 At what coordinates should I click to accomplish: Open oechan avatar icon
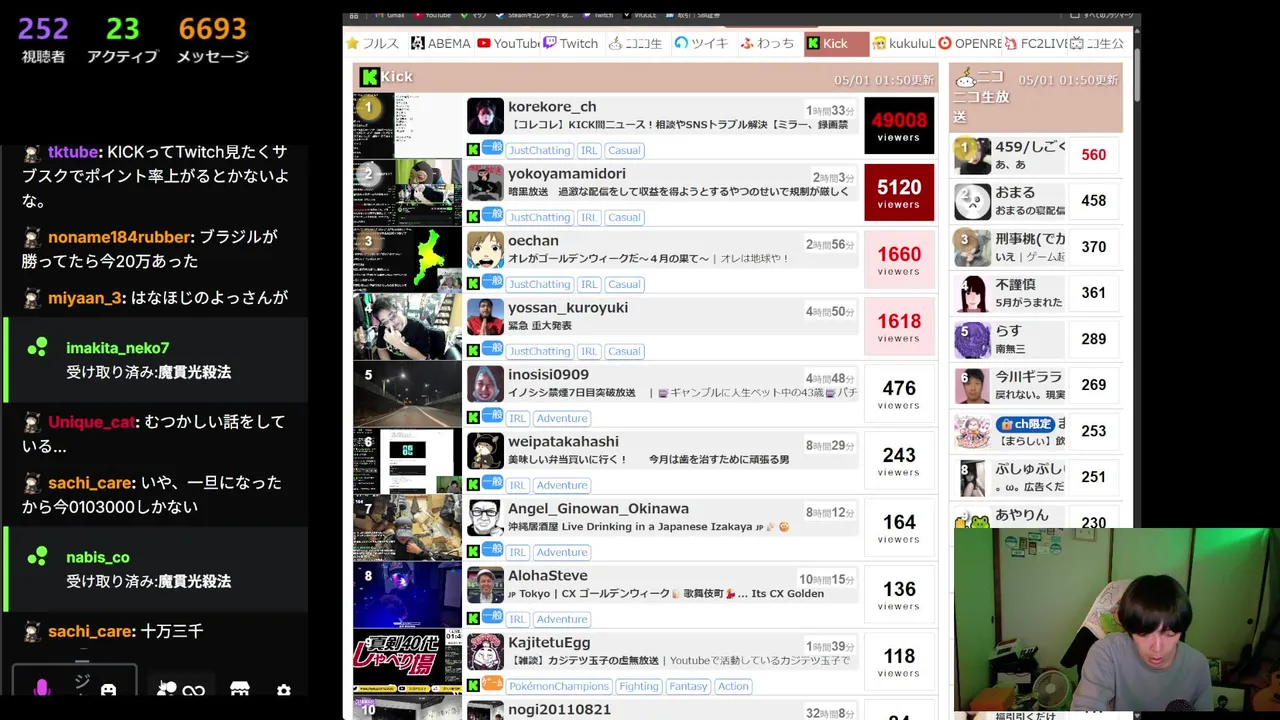(485, 250)
